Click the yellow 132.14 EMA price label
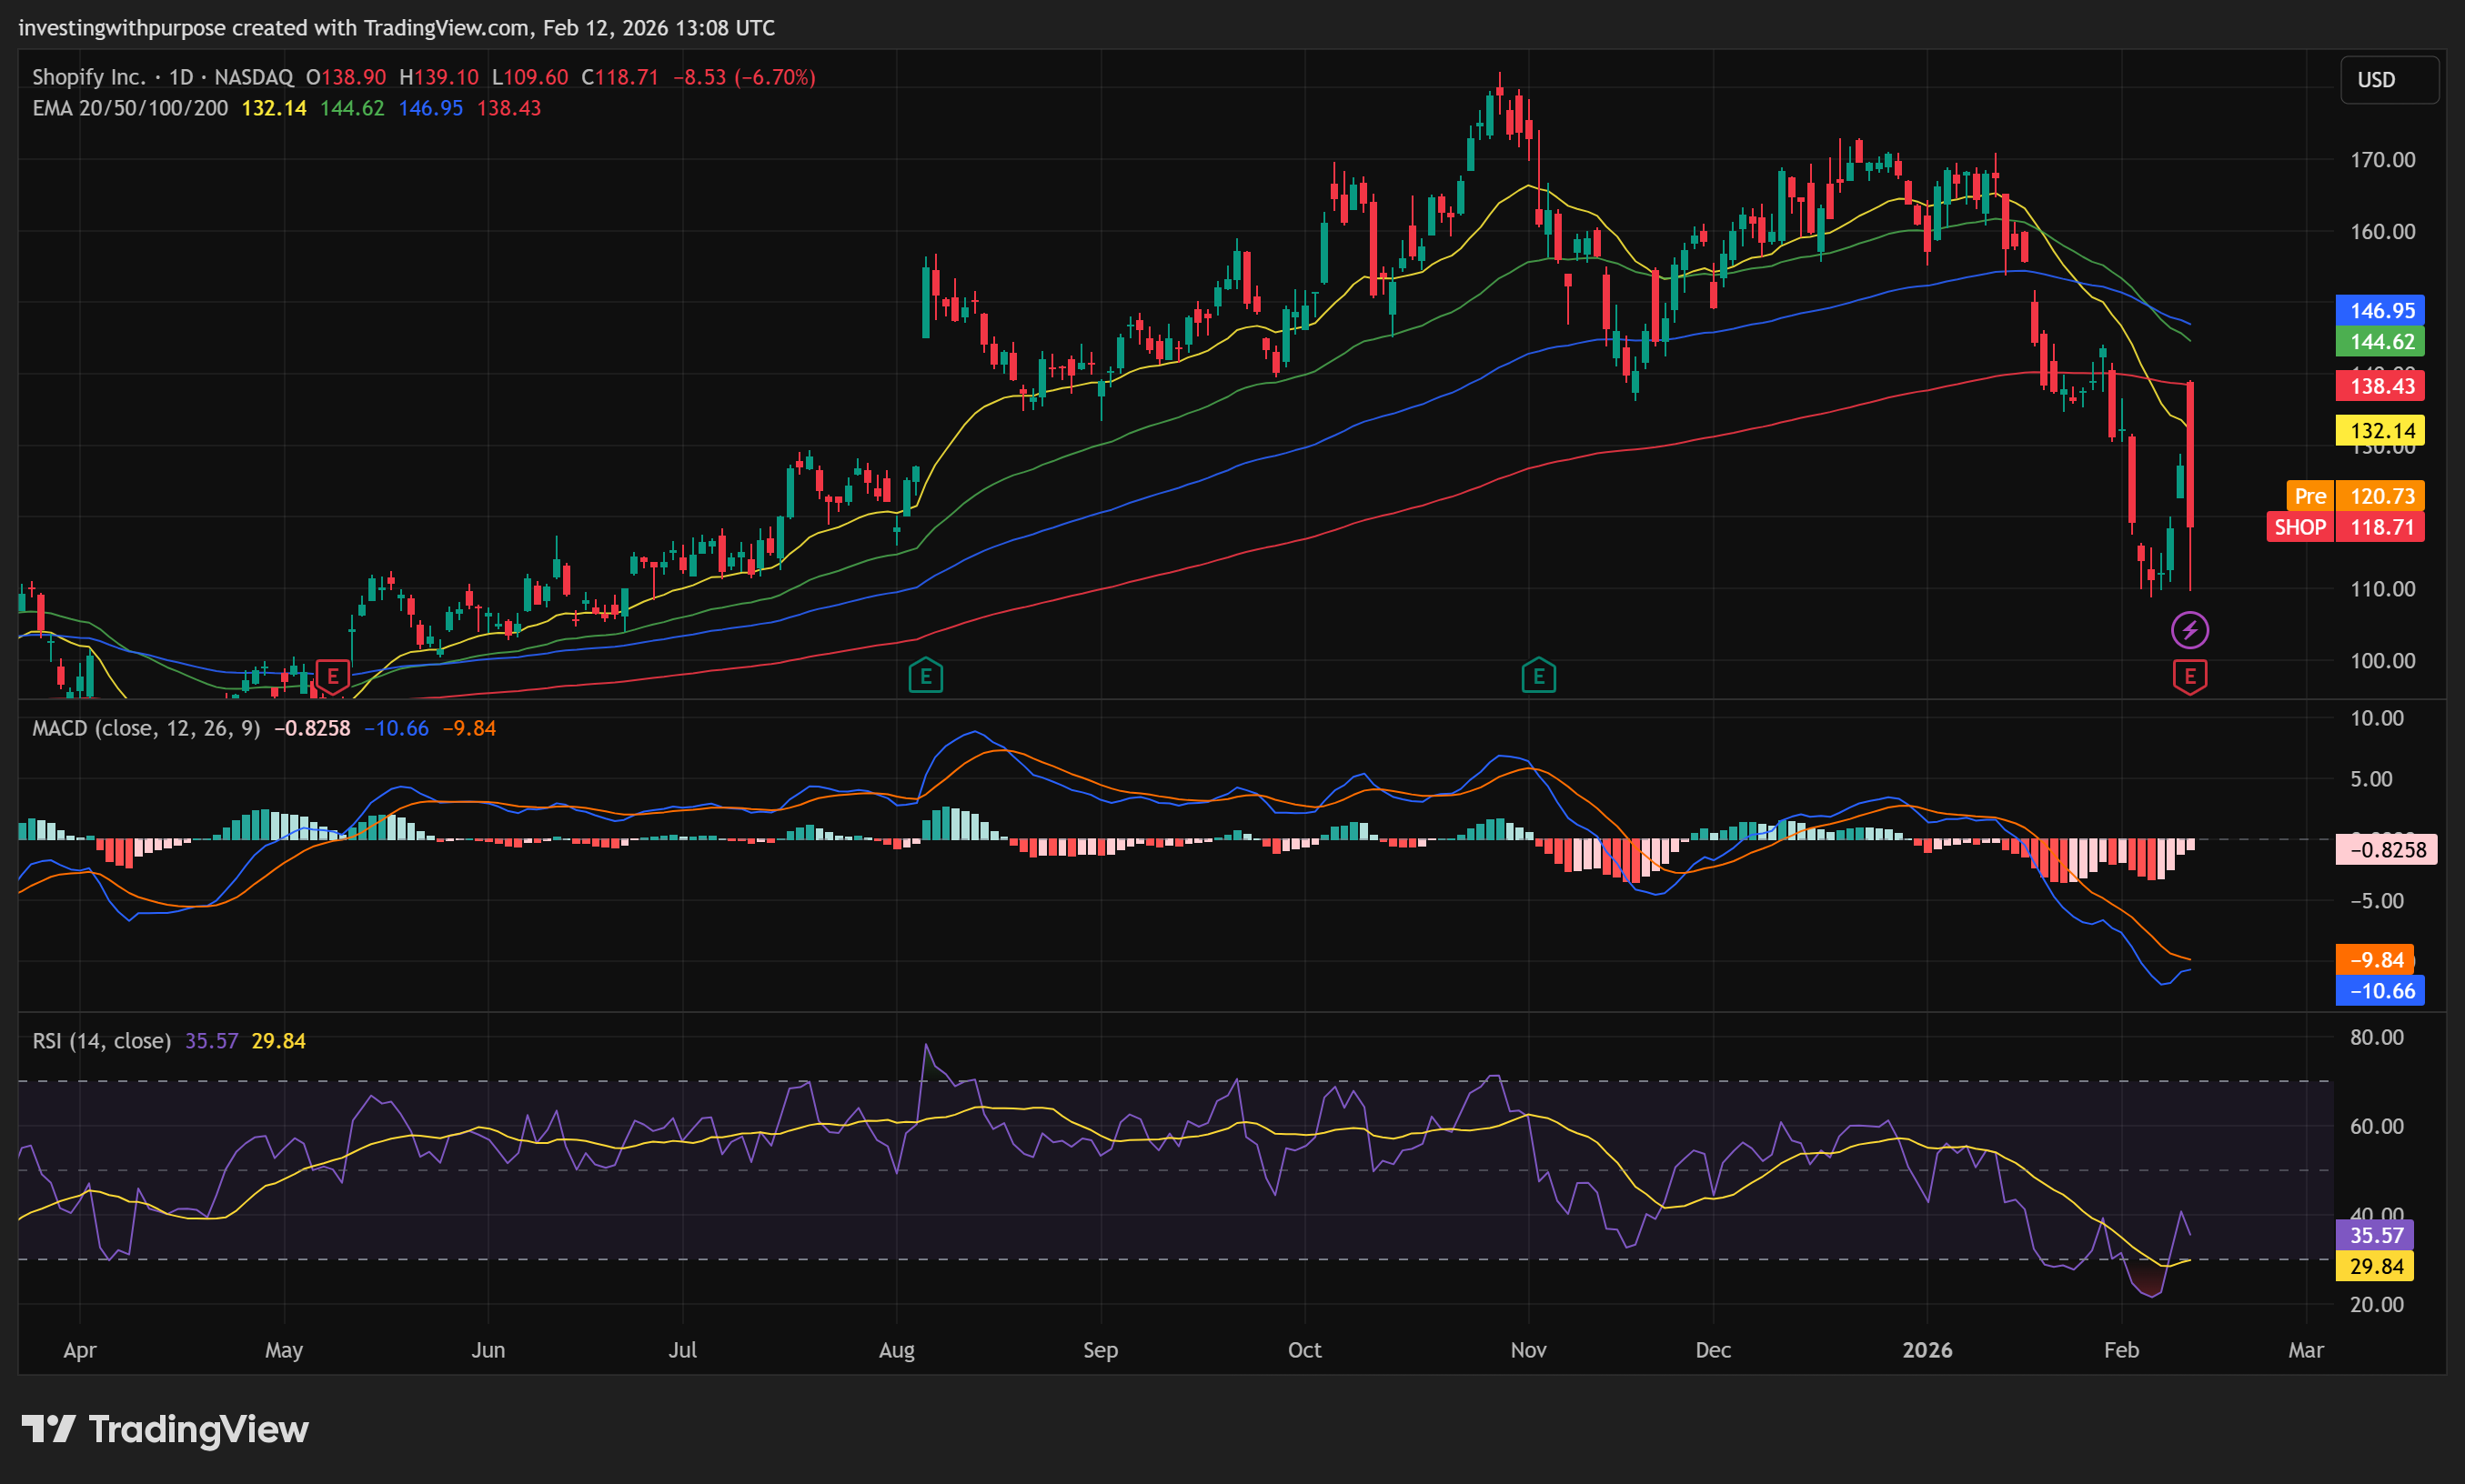The width and height of the screenshot is (2465, 1484). [2380, 431]
